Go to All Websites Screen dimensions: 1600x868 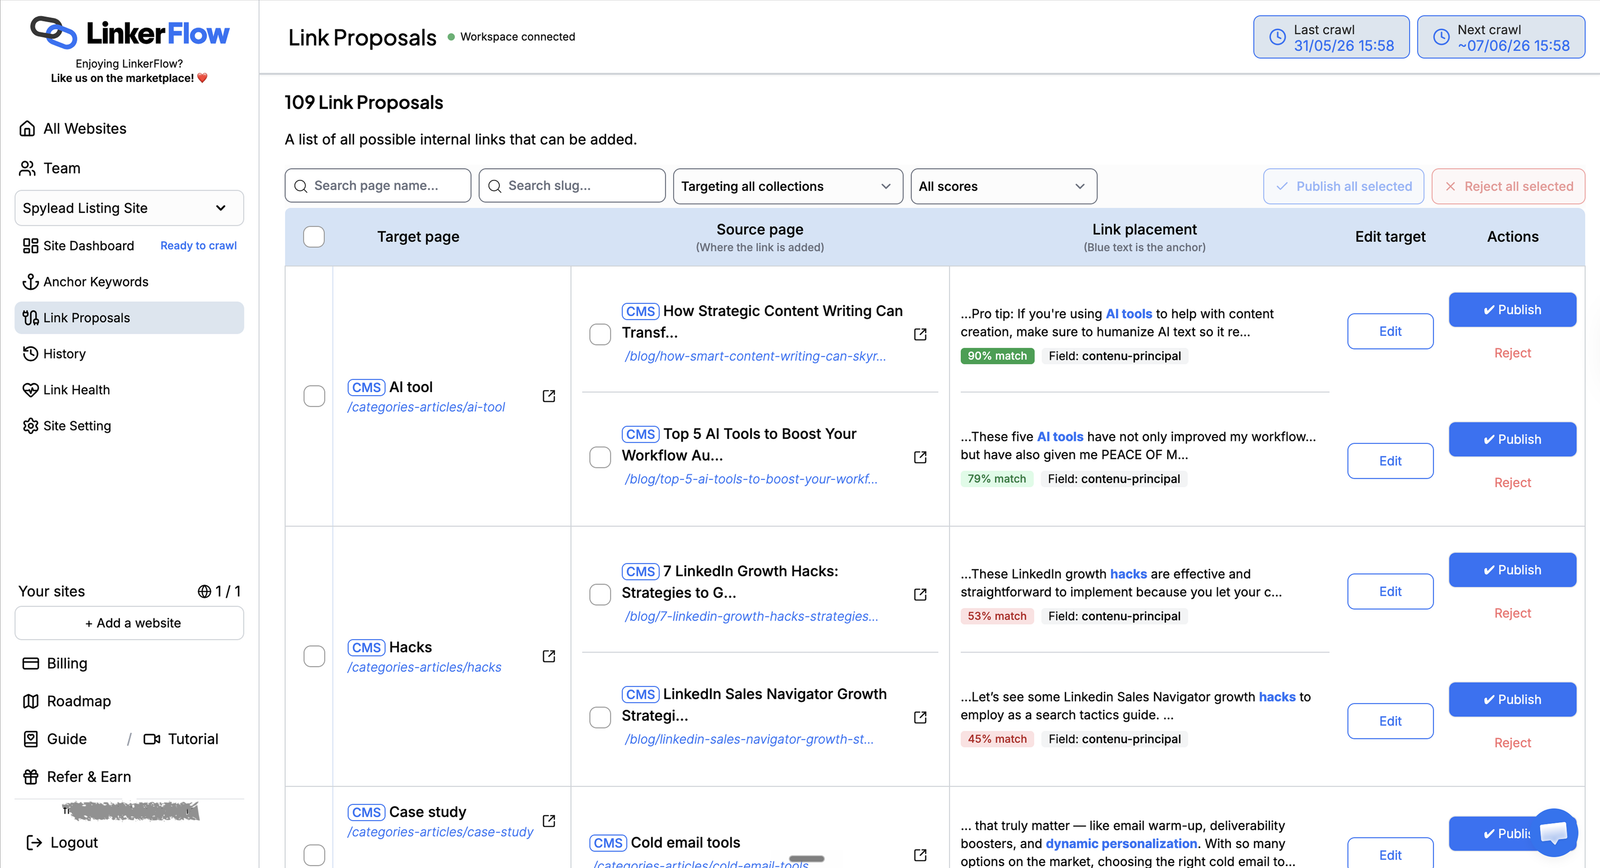click(x=85, y=129)
